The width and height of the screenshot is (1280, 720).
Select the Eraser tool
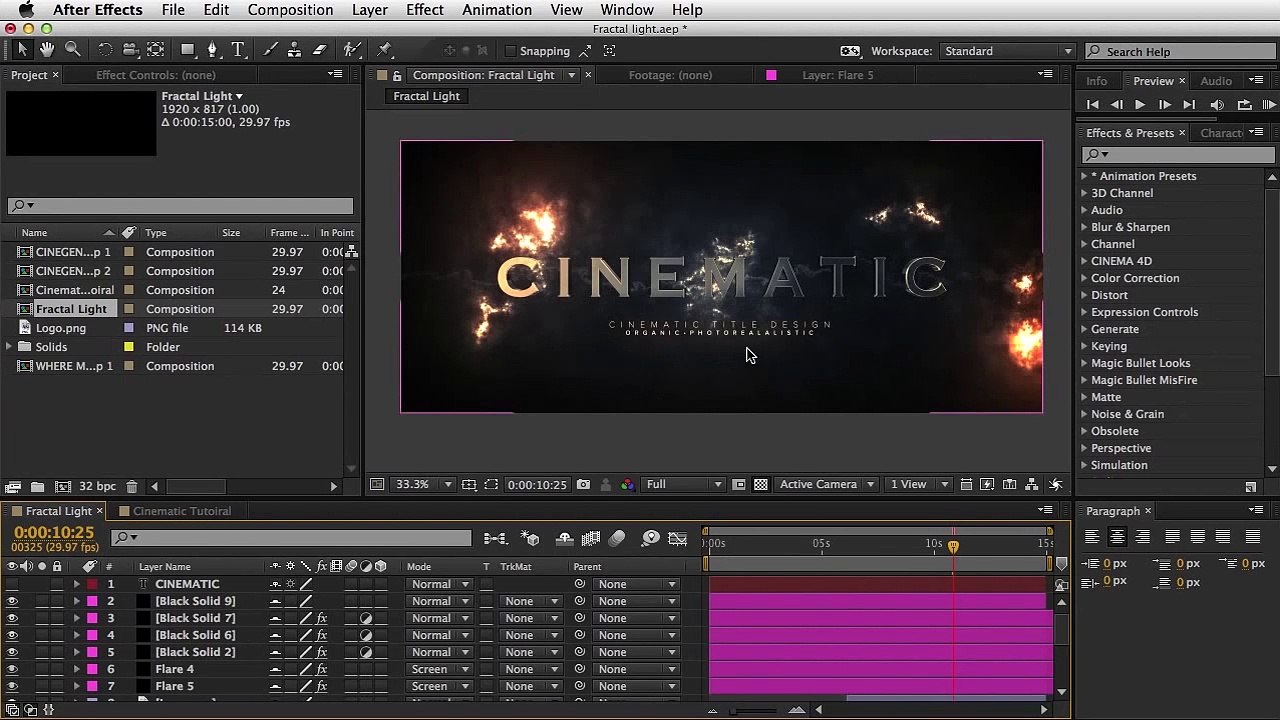point(320,49)
